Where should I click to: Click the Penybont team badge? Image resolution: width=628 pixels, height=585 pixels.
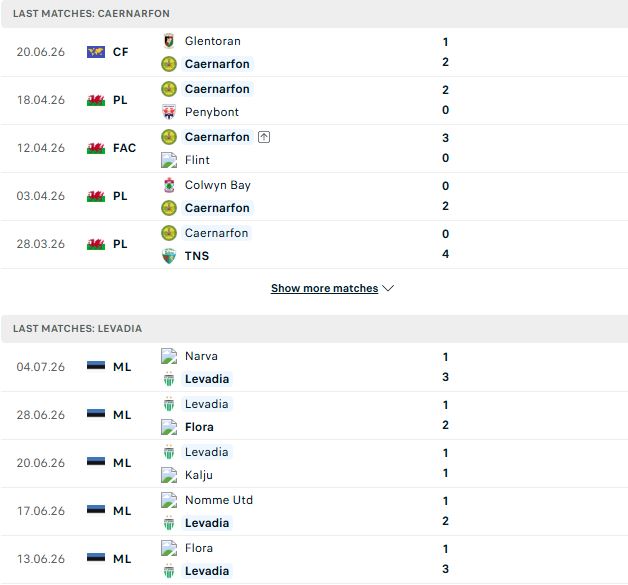pyautogui.click(x=169, y=112)
